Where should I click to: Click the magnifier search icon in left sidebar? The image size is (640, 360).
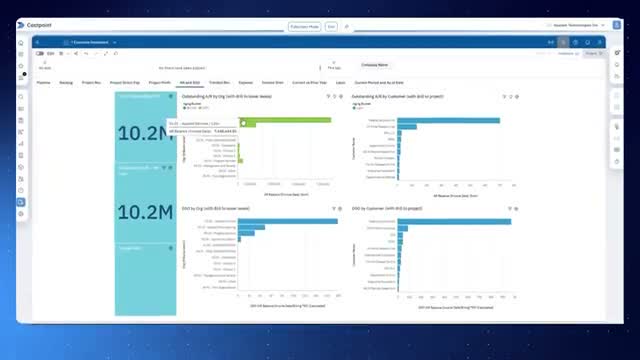[21, 97]
